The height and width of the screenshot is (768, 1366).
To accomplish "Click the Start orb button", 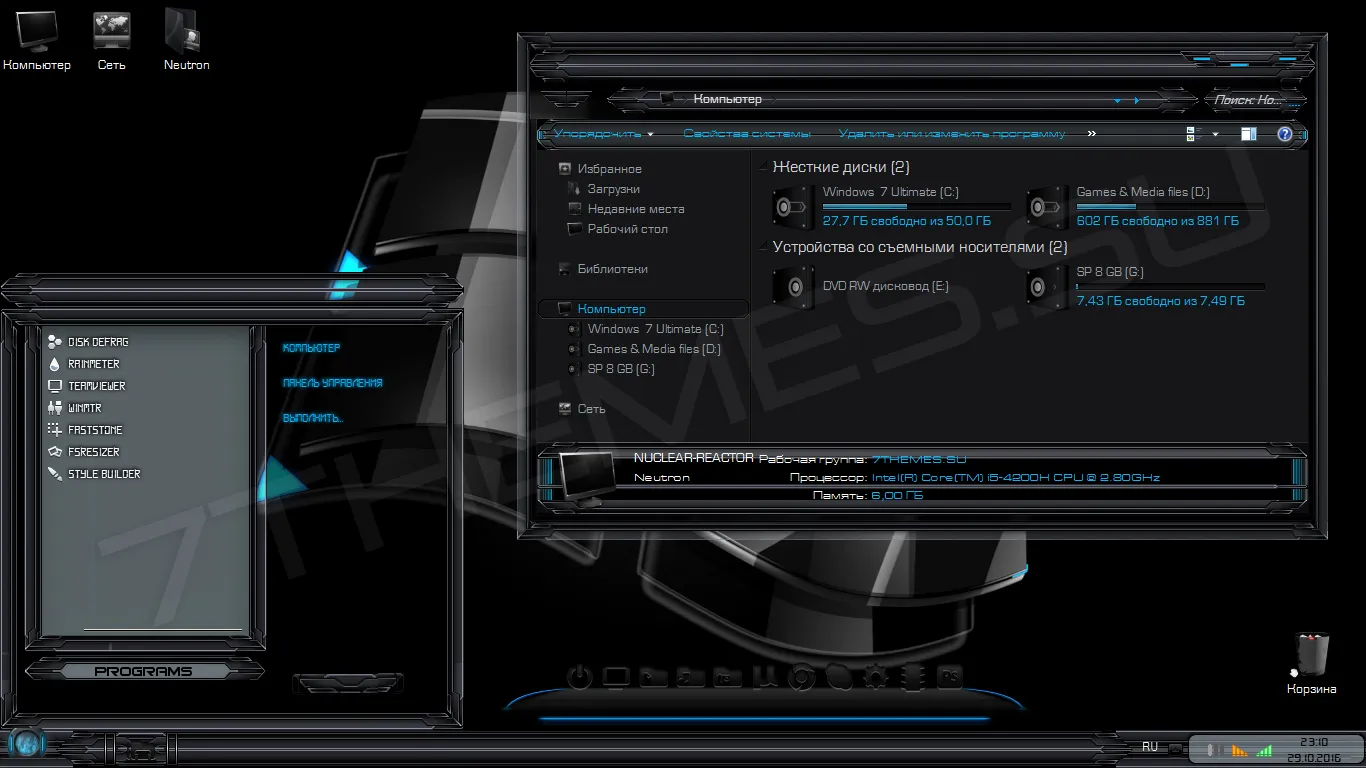I will click(26, 744).
